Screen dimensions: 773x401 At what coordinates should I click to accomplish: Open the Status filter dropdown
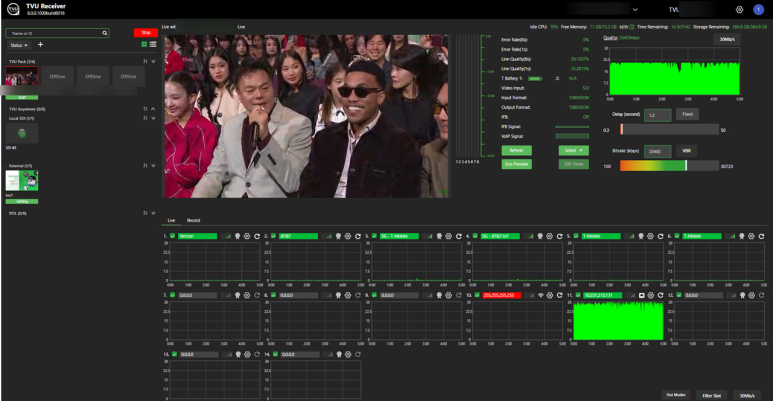(19, 45)
